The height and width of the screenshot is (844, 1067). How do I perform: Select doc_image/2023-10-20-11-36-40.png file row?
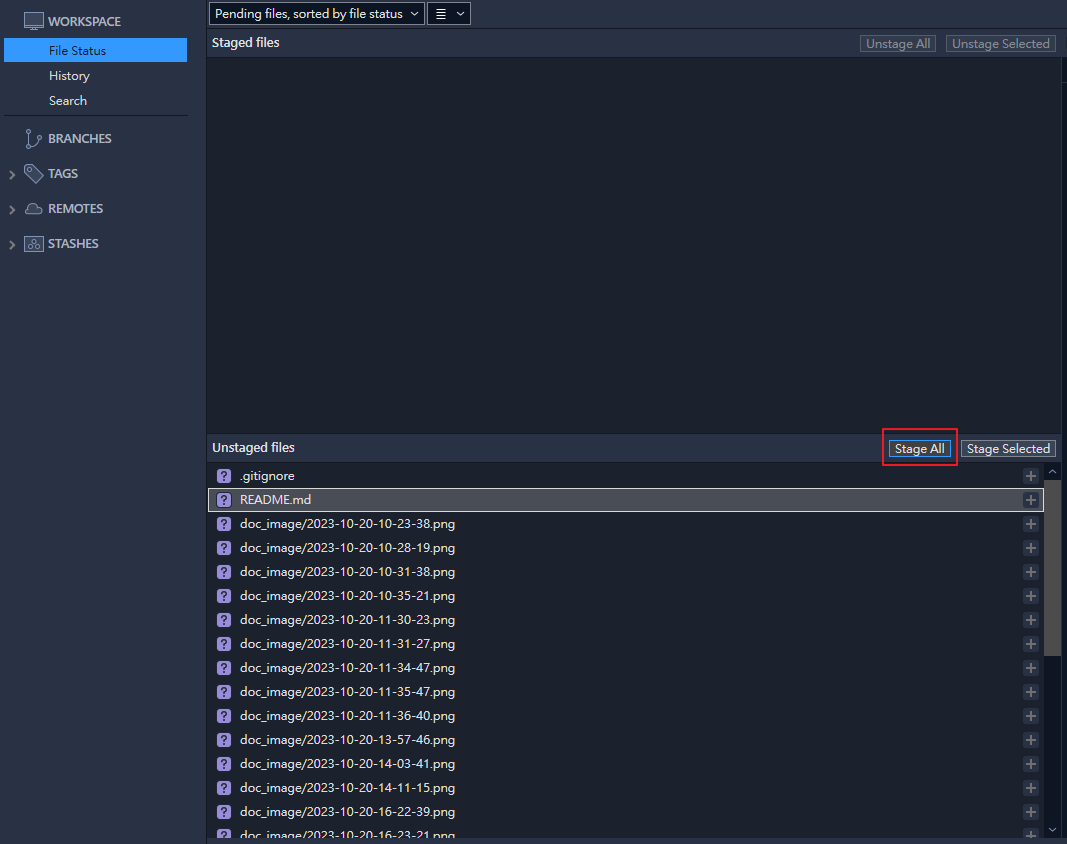click(347, 716)
